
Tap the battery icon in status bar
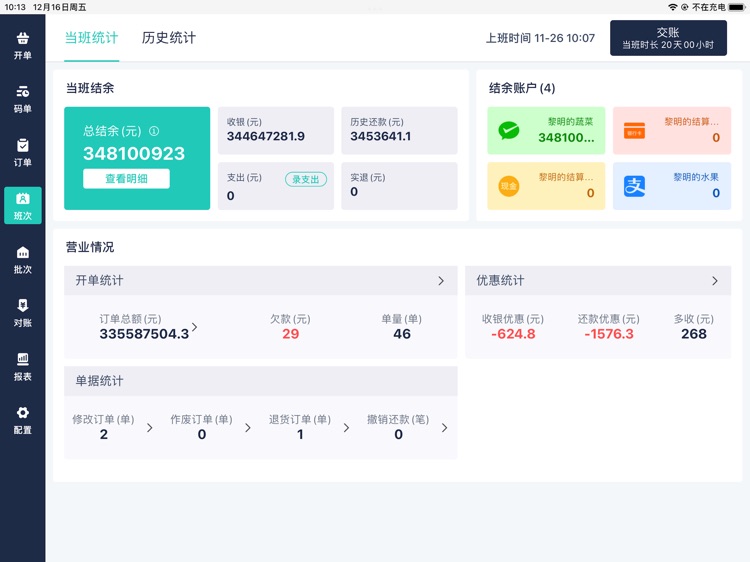point(737,7)
